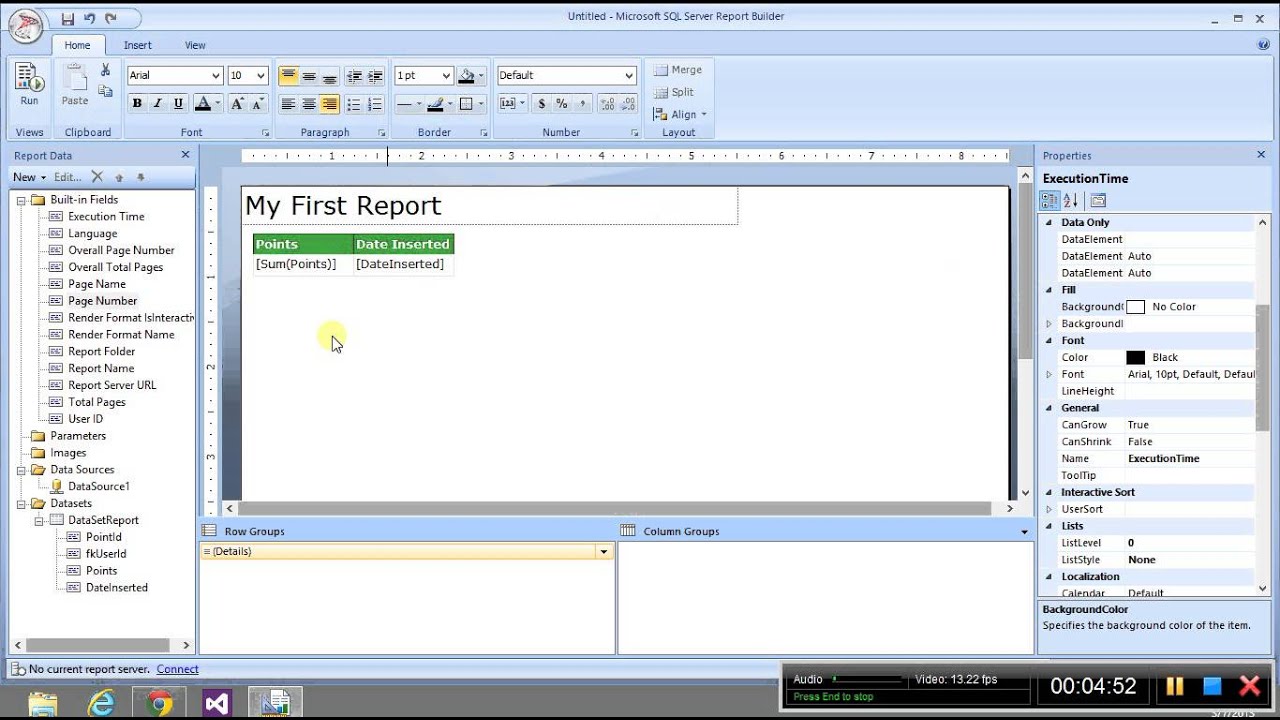This screenshot has height=720, width=1280.
Task: Click the Connect link in status bar
Action: point(177,668)
